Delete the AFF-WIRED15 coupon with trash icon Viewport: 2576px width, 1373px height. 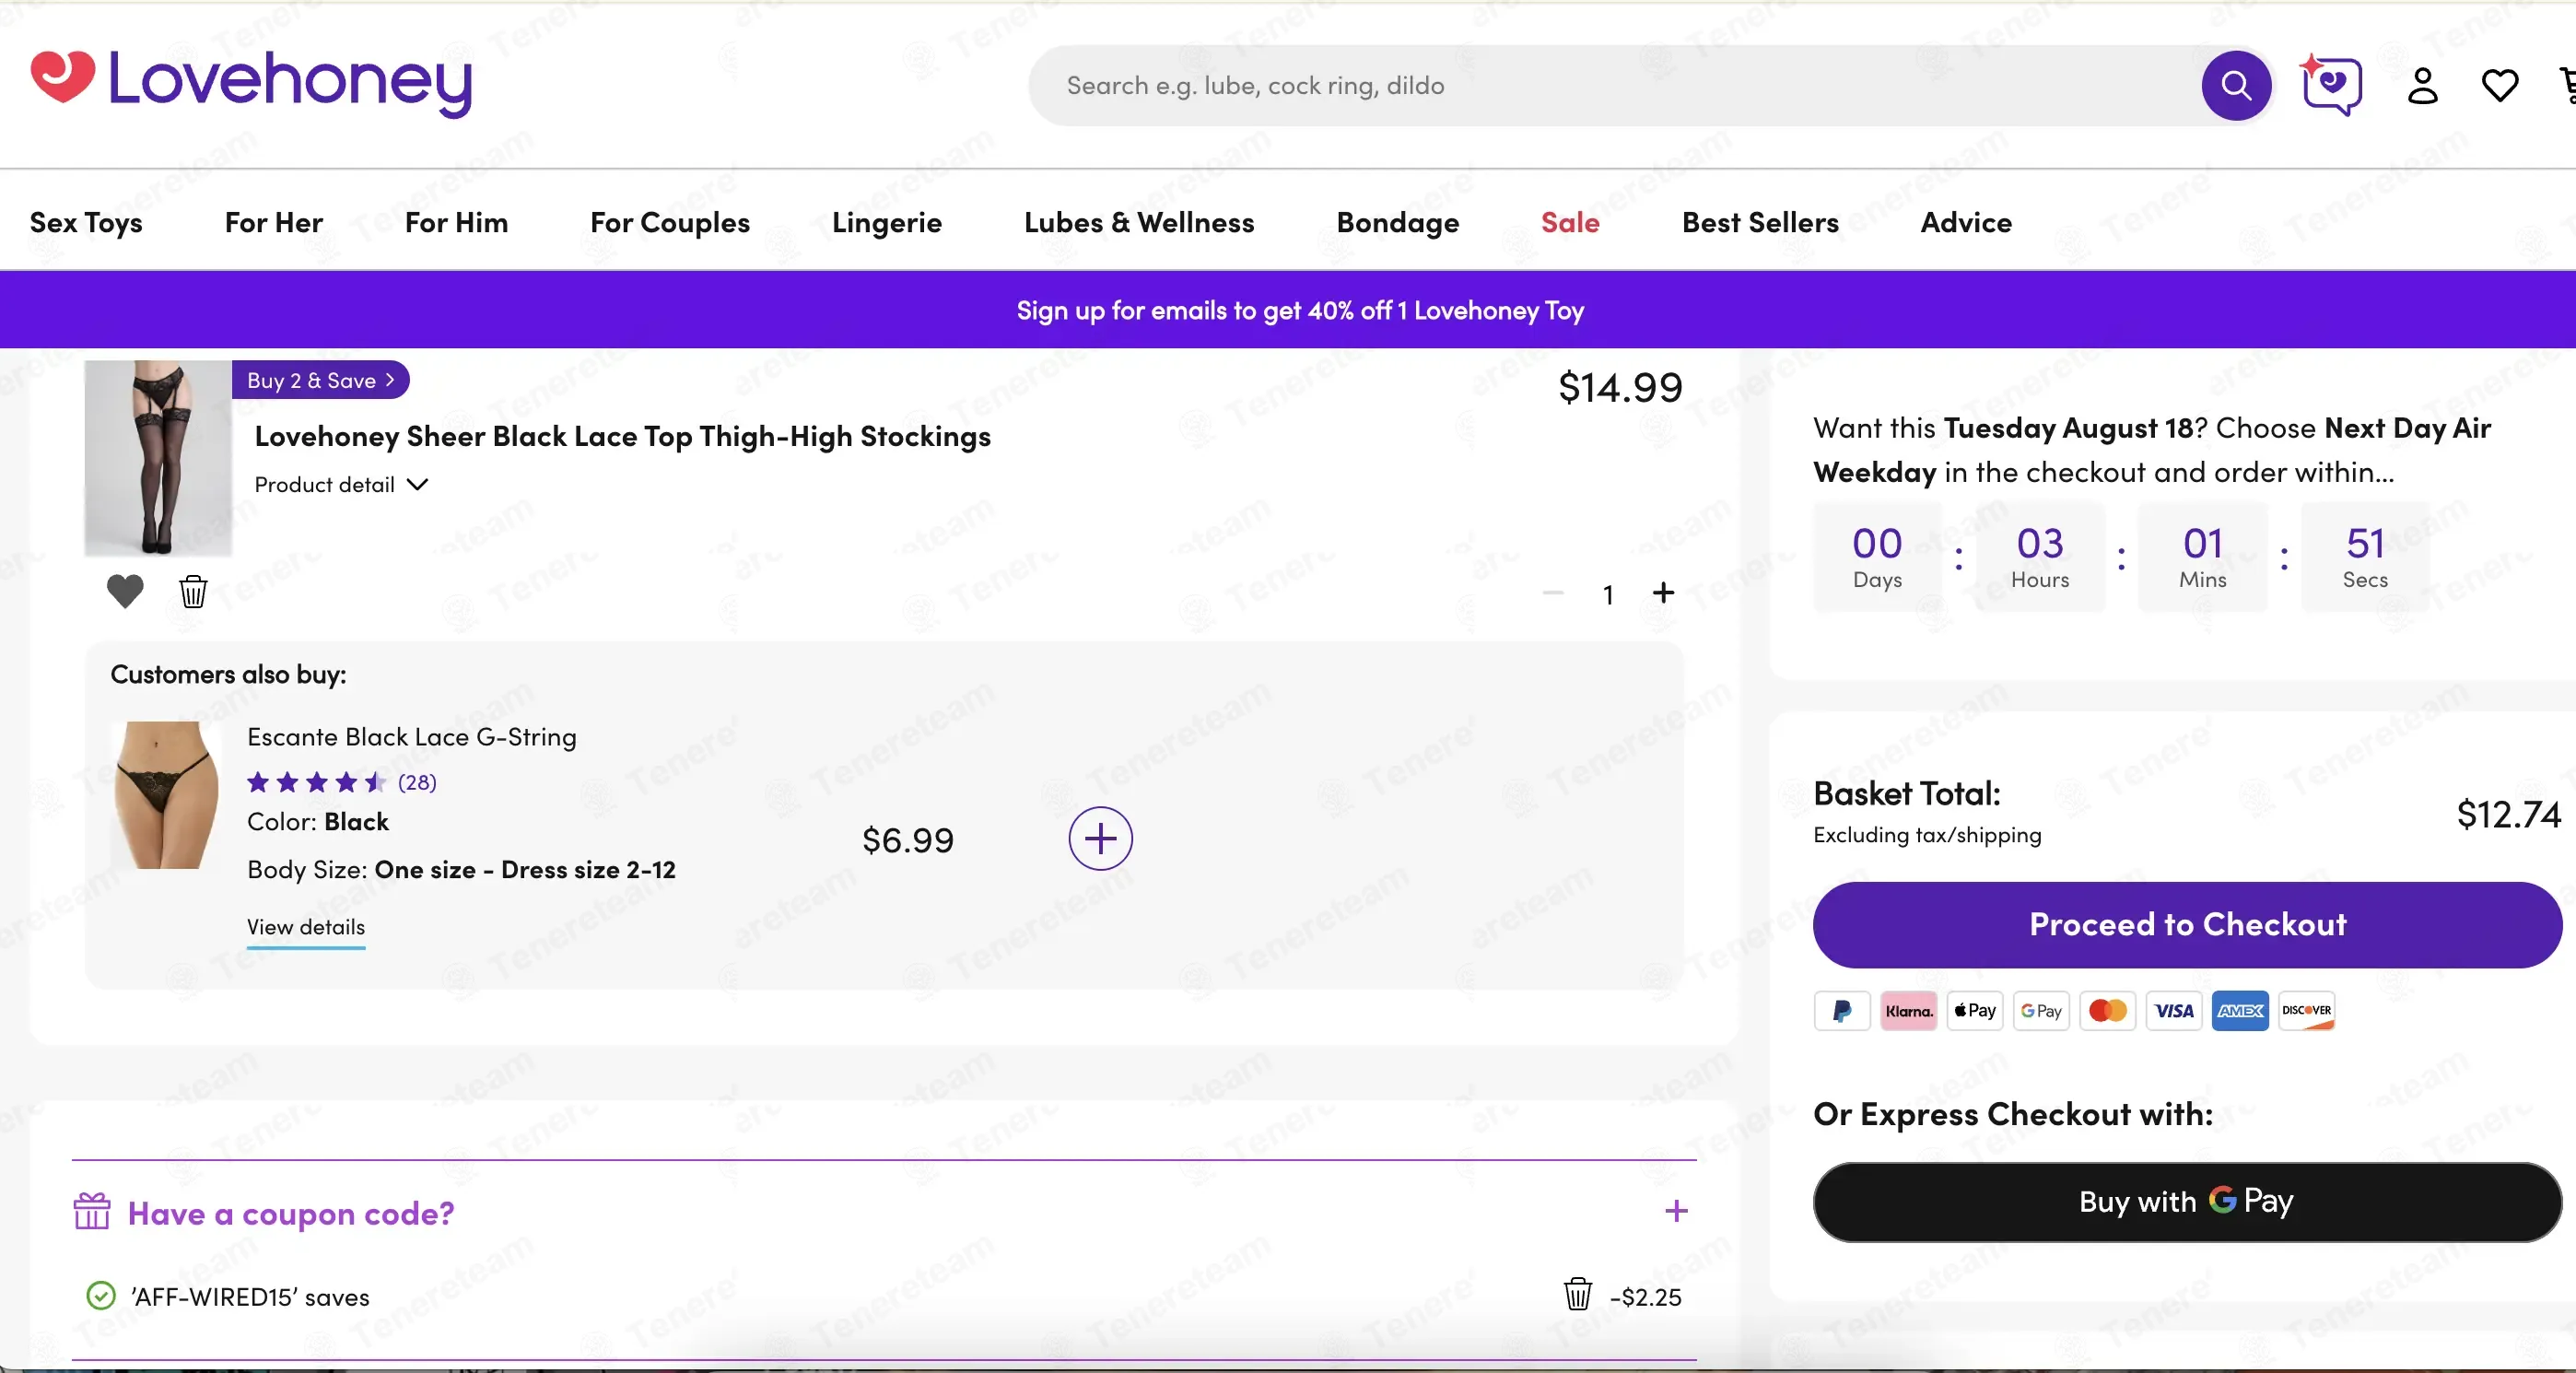[x=1578, y=1295]
